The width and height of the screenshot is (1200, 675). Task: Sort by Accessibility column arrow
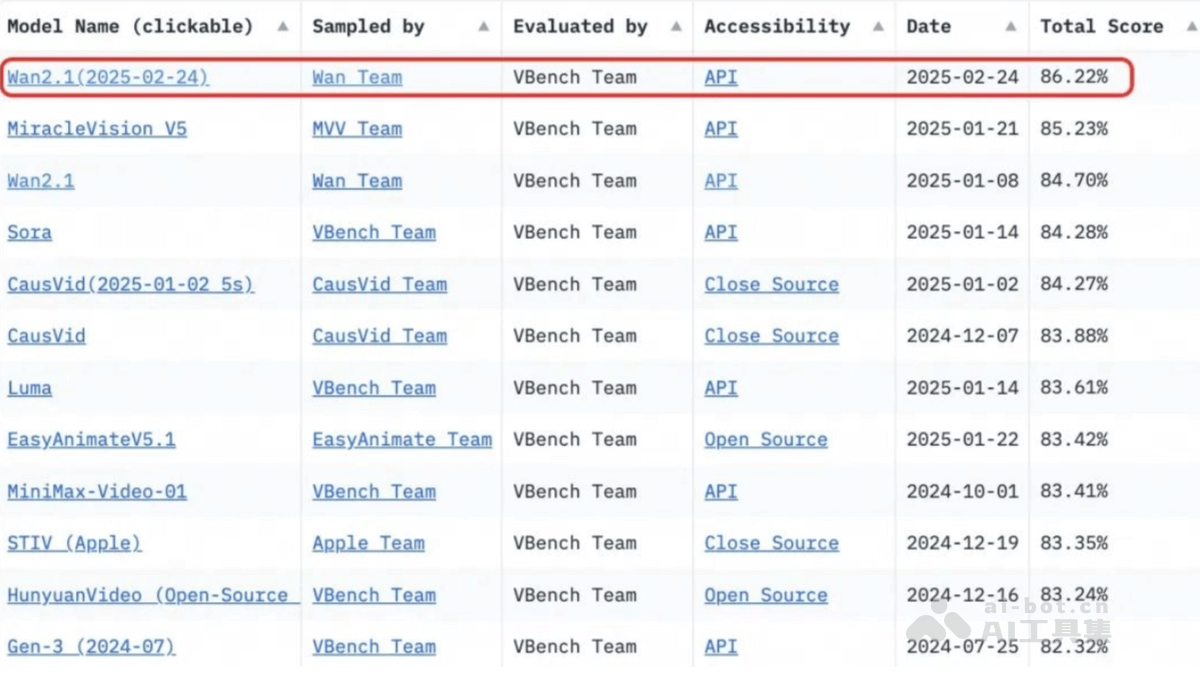click(877, 27)
